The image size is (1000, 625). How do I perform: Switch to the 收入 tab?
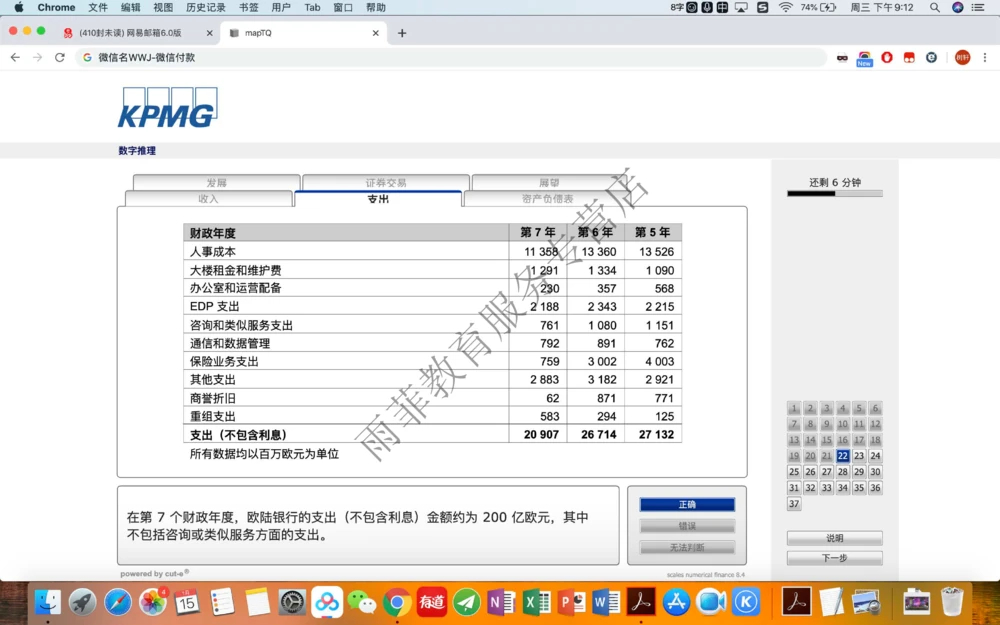pyautogui.click(x=208, y=198)
